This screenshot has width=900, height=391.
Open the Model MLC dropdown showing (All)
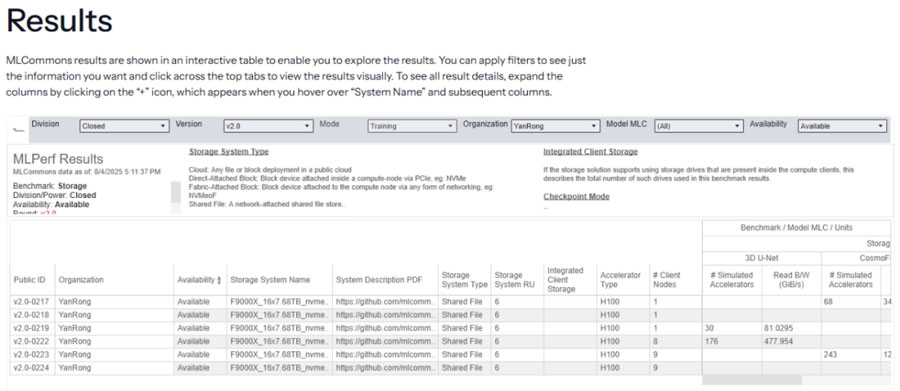tap(699, 126)
